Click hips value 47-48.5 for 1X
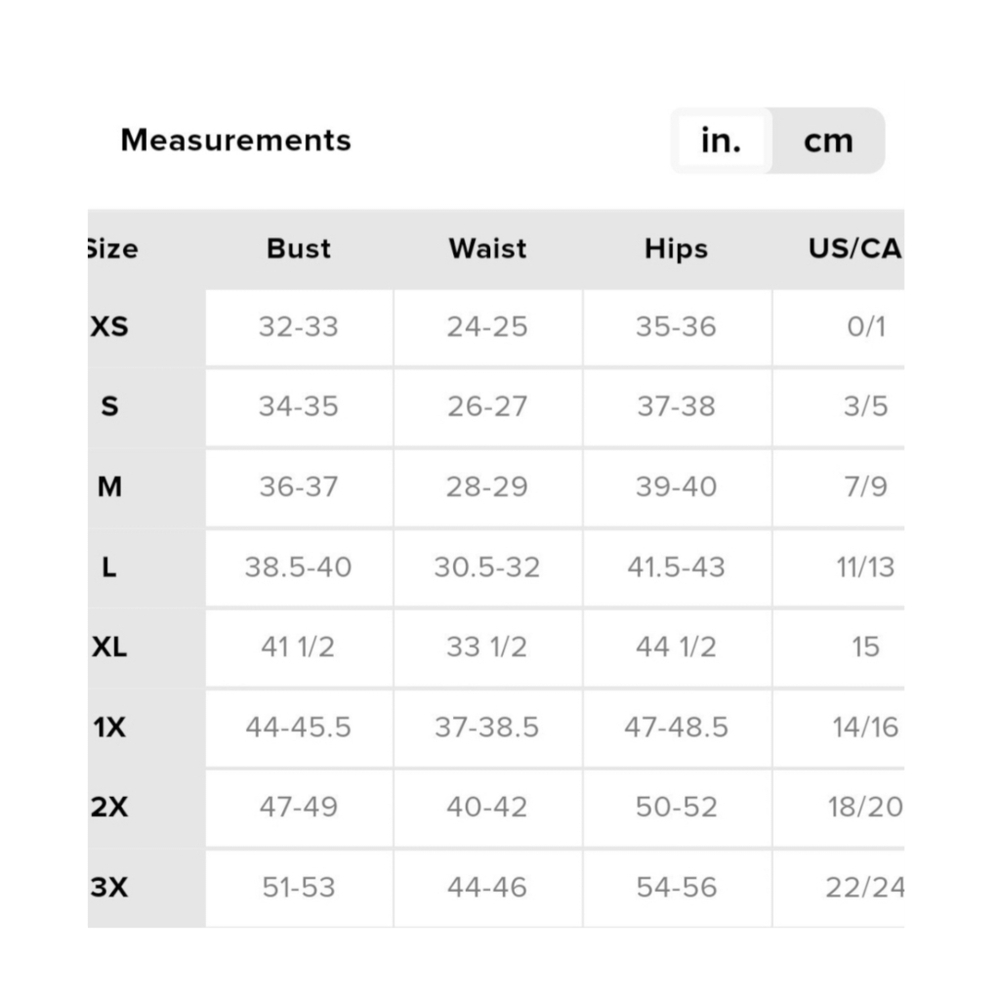This screenshot has width=1000, height=1000. click(x=676, y=727)
